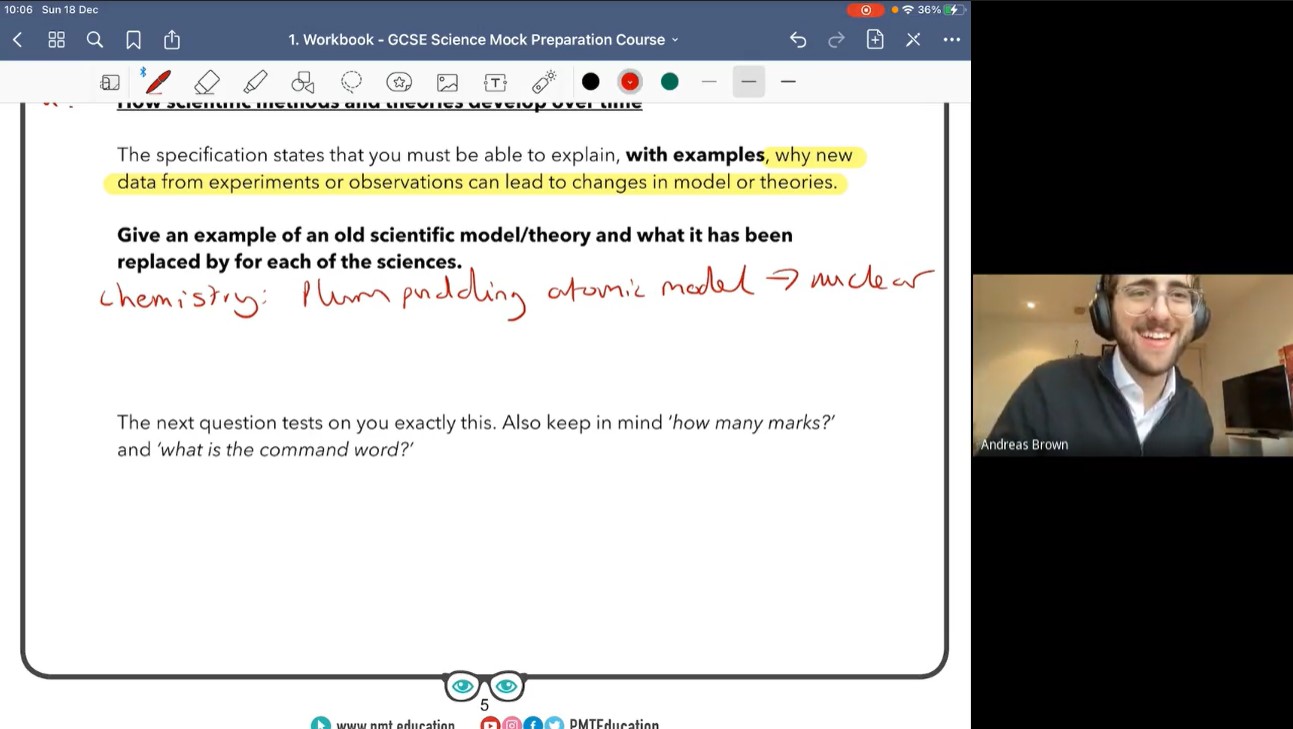Stop the screen recording from the status bar
This screenshot has width=1293, height=729.
866,9
